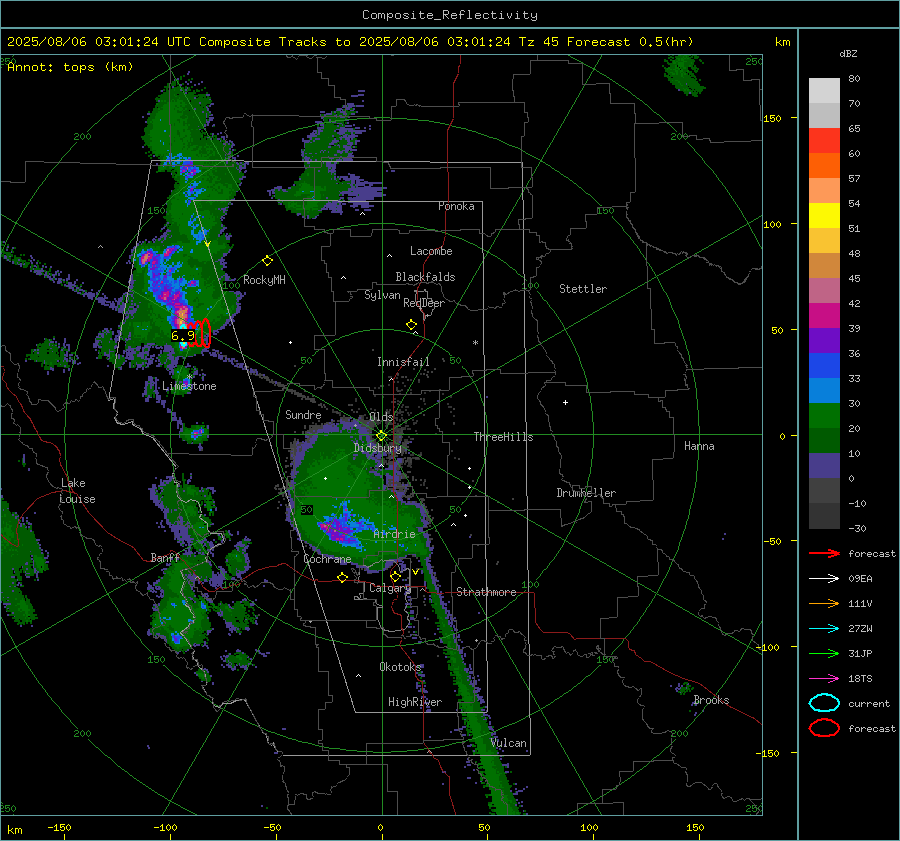Click the Annot: tops (km) label
Screen dimensions: 900x841
[x=70, y=67]
